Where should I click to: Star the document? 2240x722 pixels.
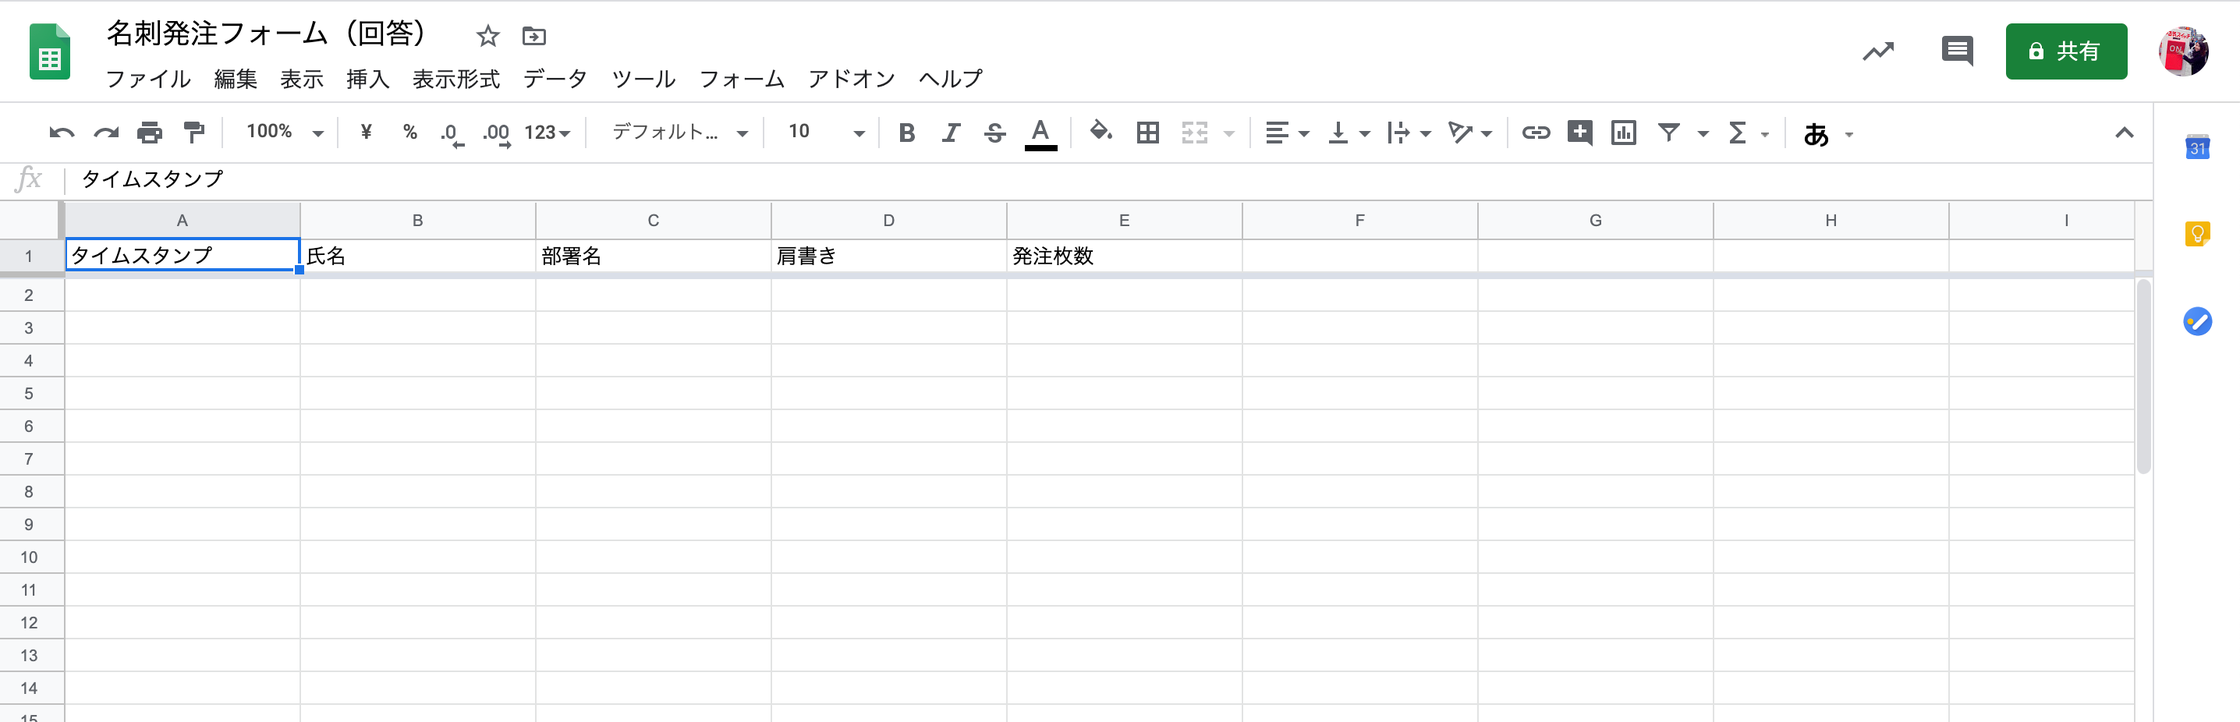tap(488, 37)
